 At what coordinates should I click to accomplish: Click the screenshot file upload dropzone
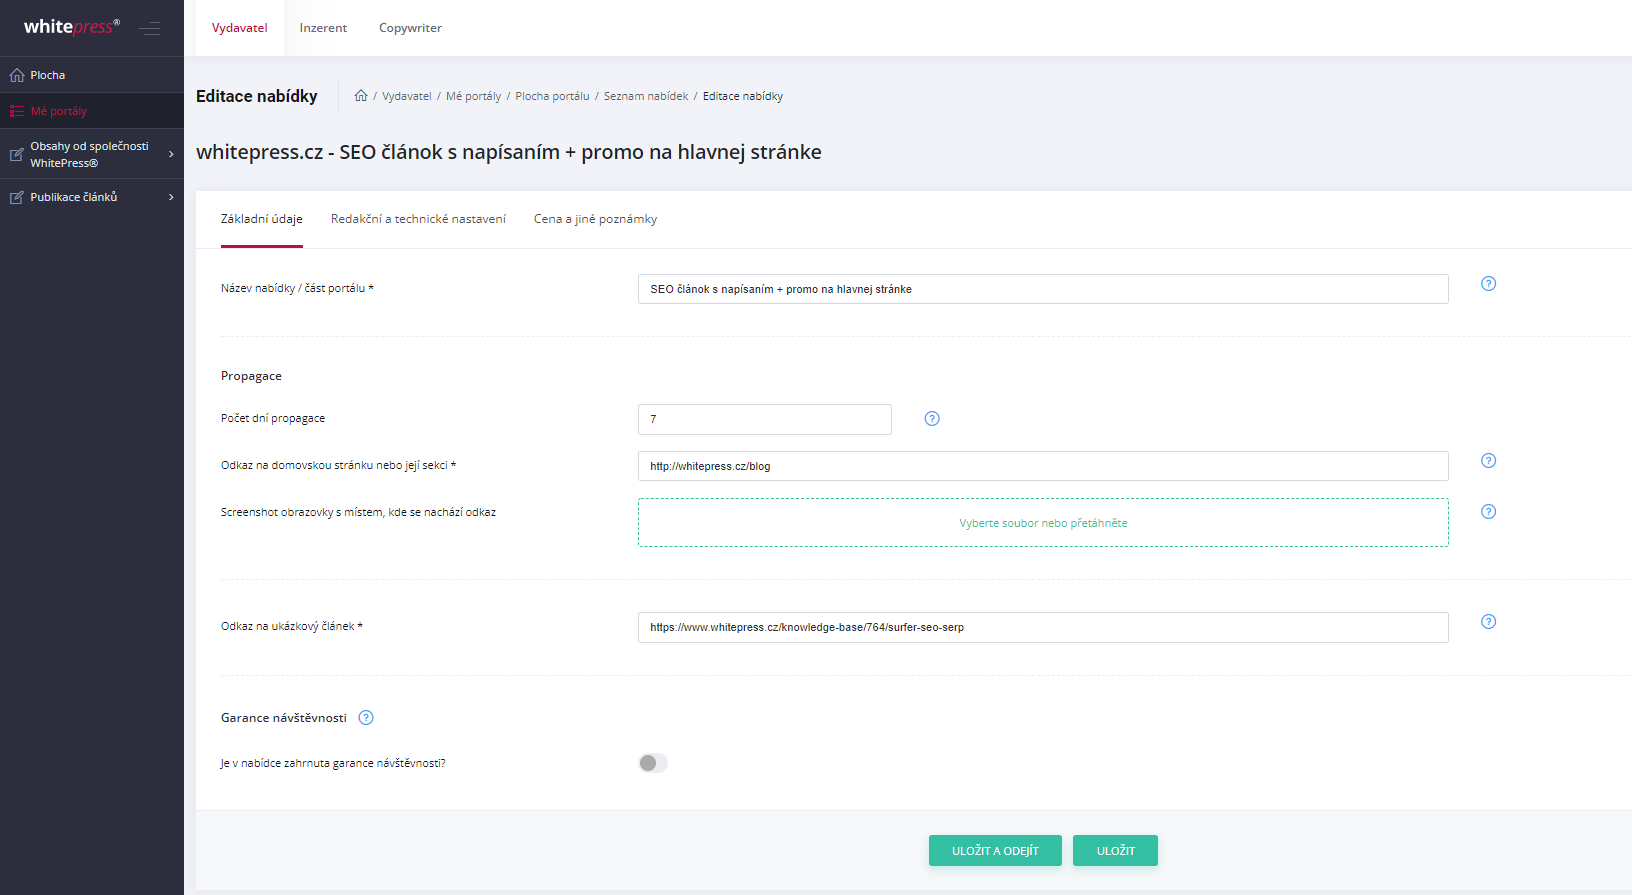pyautogui.click(x=1043, y=523)
